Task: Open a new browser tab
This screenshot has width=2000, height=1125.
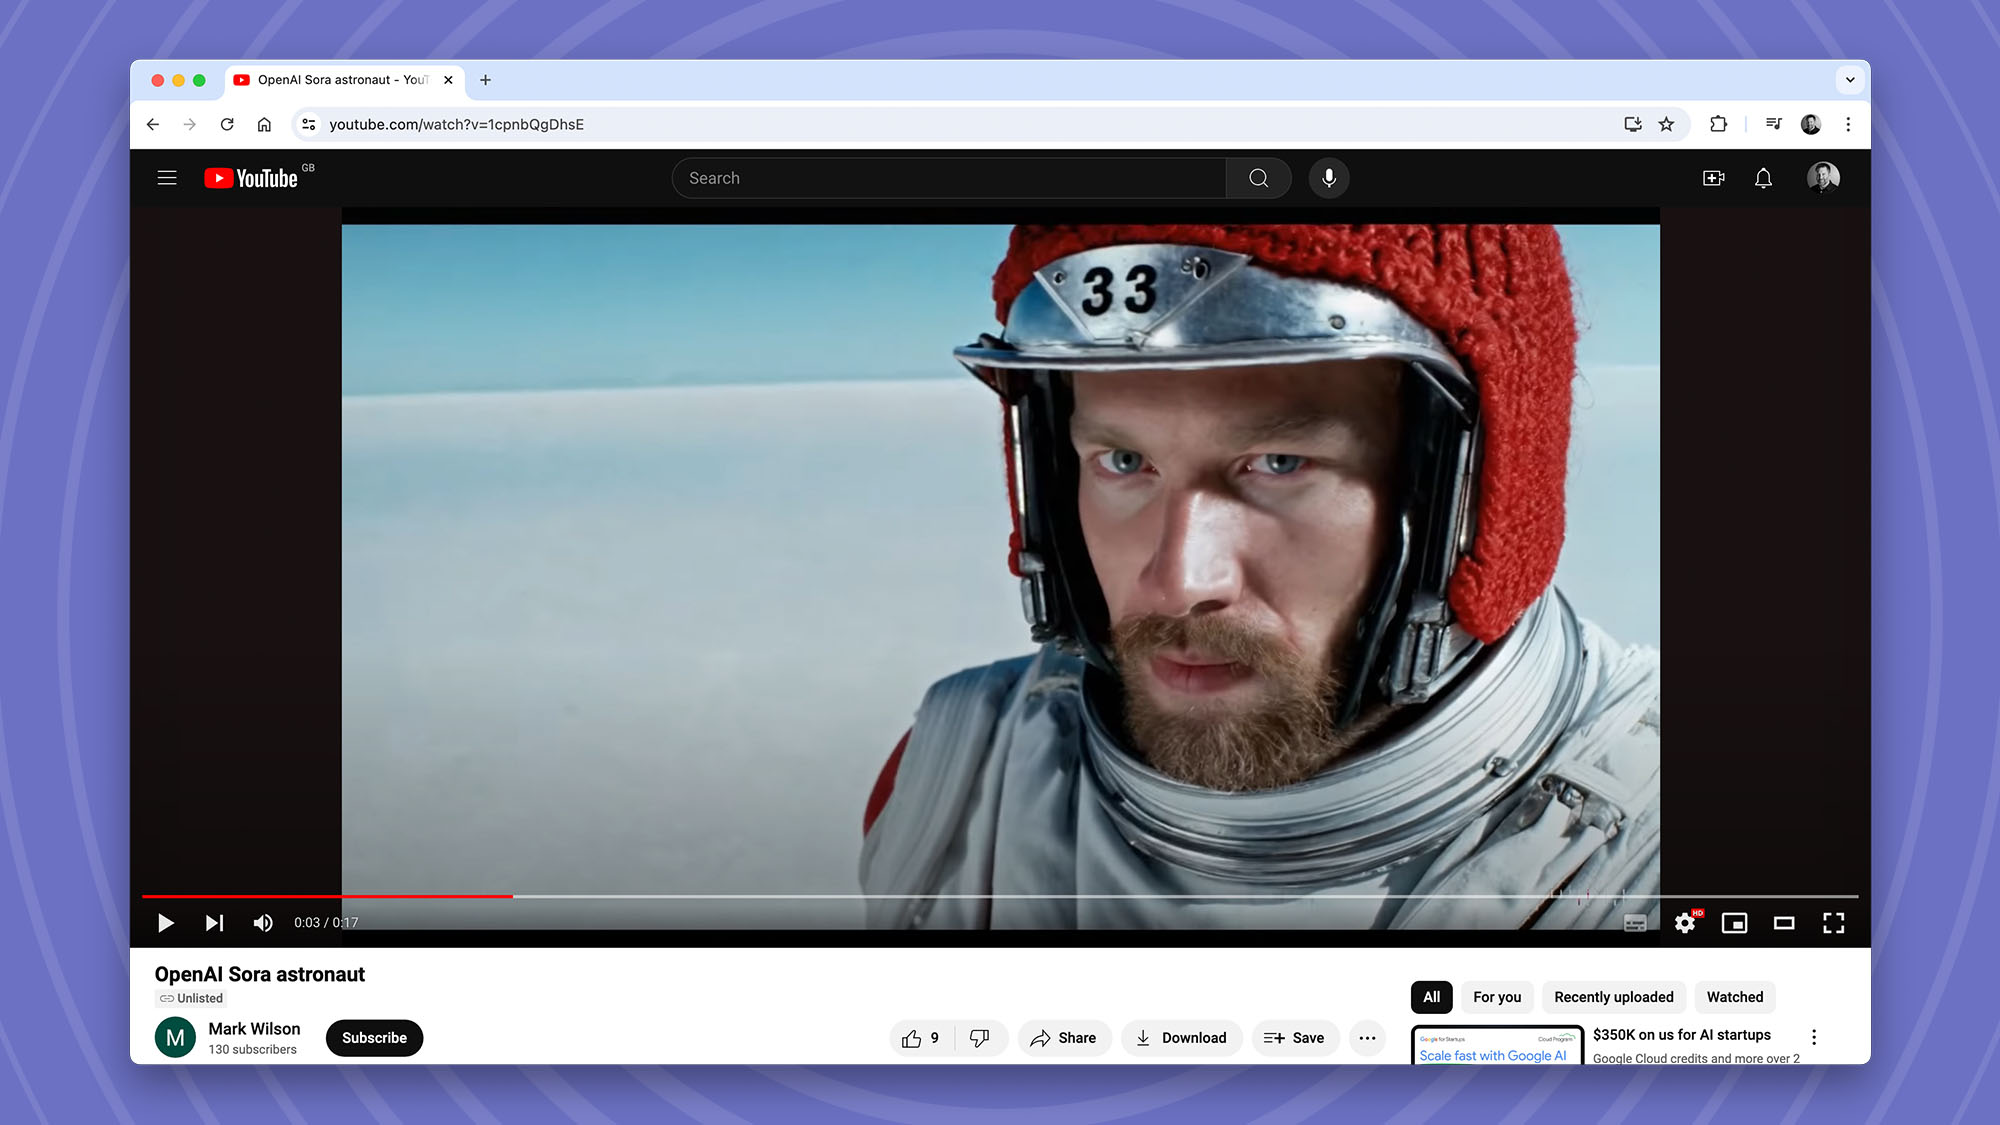Action: pyautogui.click(x=485, y=80)
